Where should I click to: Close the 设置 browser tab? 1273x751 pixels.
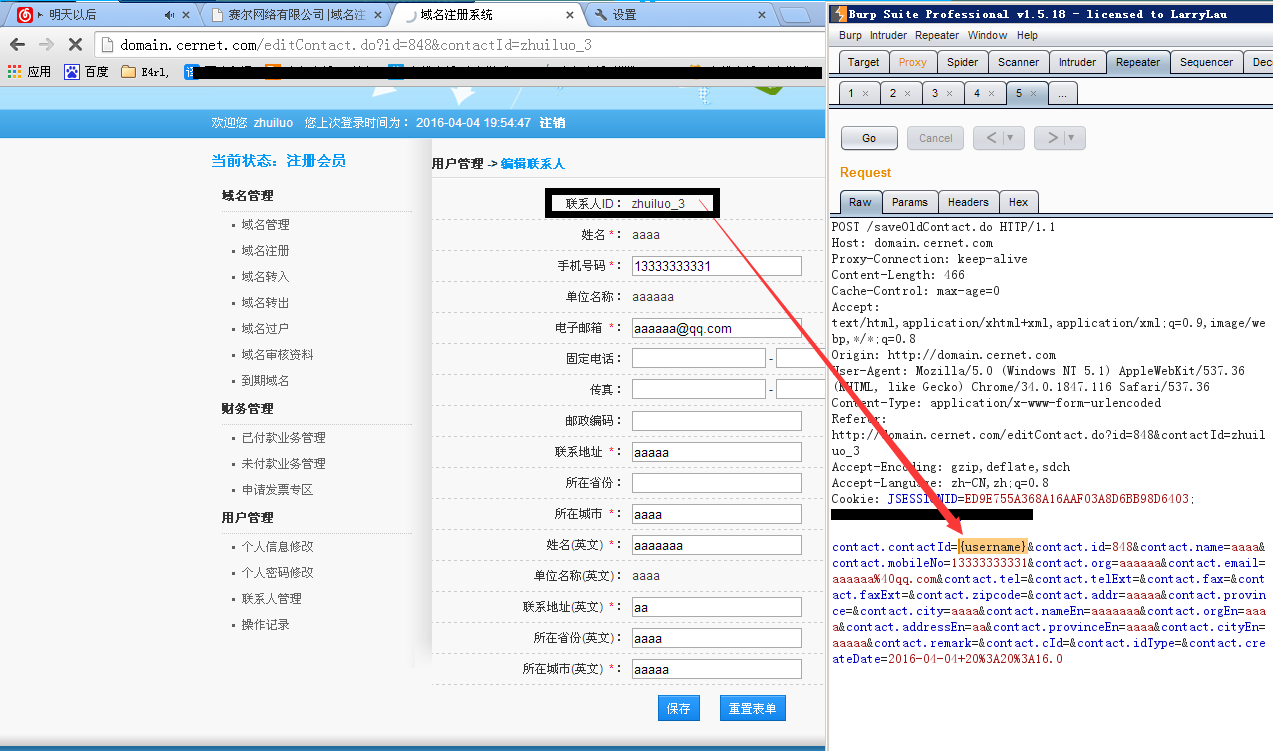tap(762, 15)
